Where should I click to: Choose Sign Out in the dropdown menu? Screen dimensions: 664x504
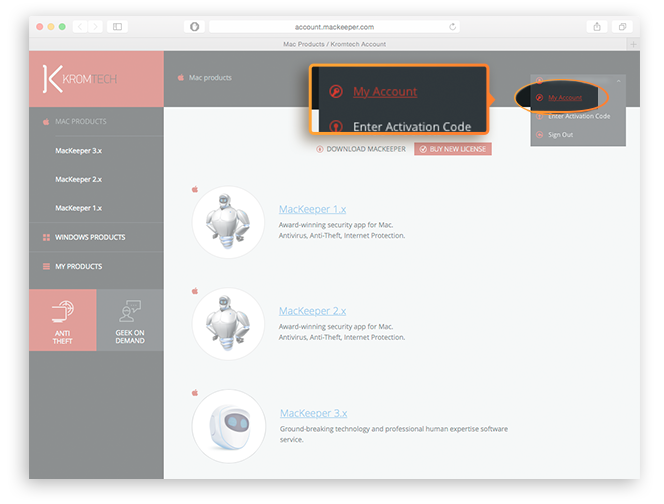click(560, 135)
